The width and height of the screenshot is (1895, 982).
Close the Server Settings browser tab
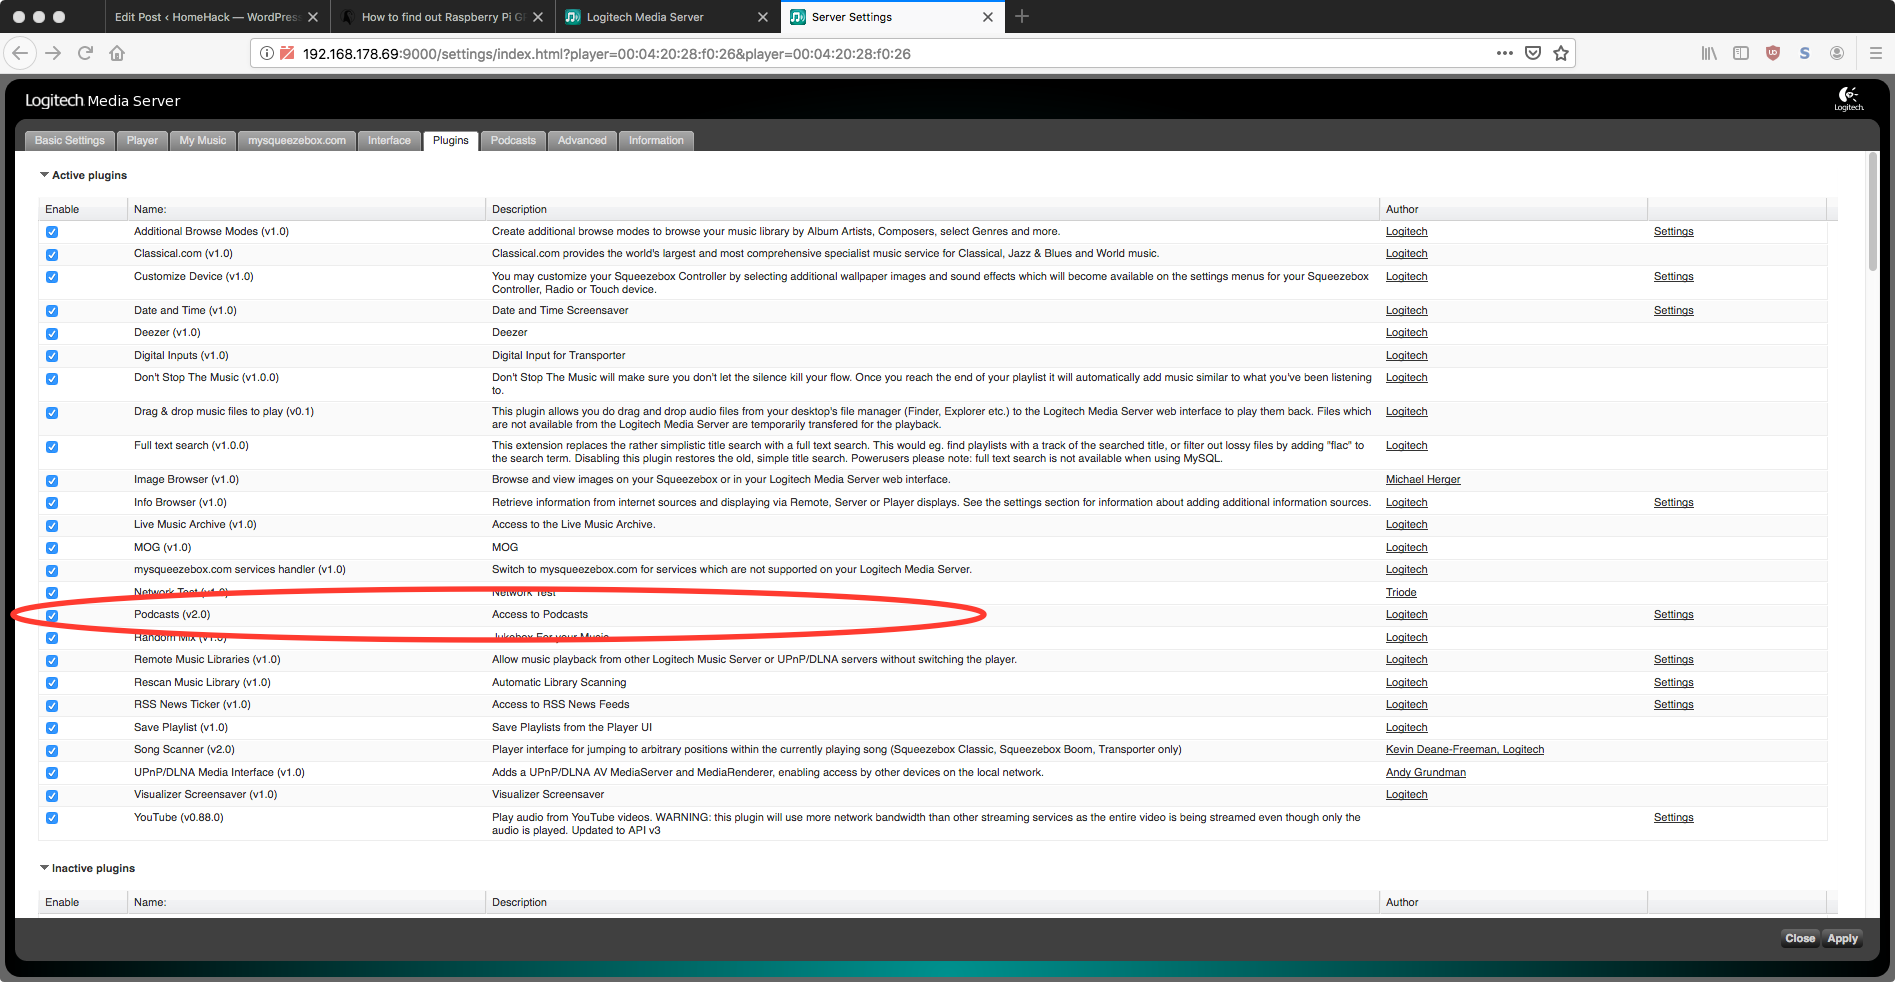(x=988, y=17)
